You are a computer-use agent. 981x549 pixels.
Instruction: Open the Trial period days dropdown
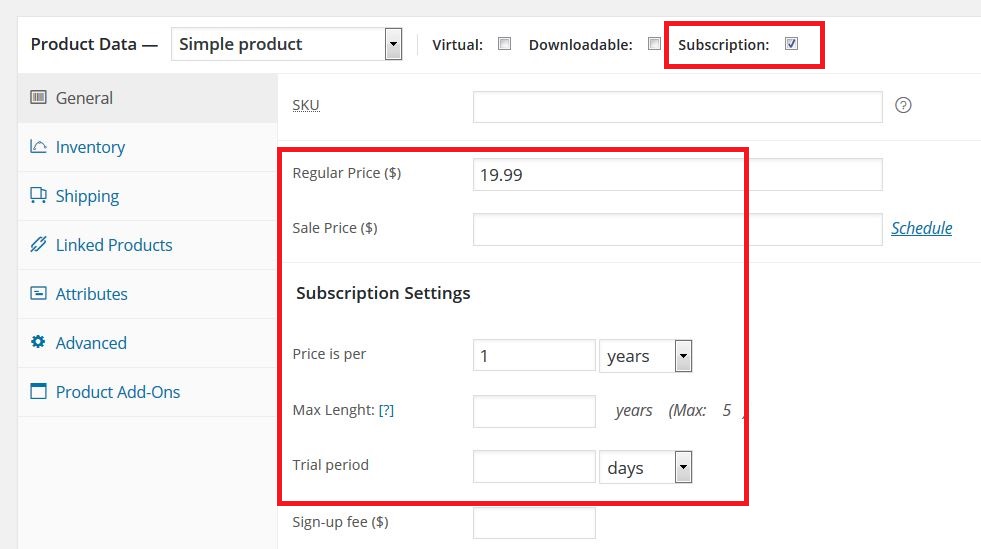point(645,468)
